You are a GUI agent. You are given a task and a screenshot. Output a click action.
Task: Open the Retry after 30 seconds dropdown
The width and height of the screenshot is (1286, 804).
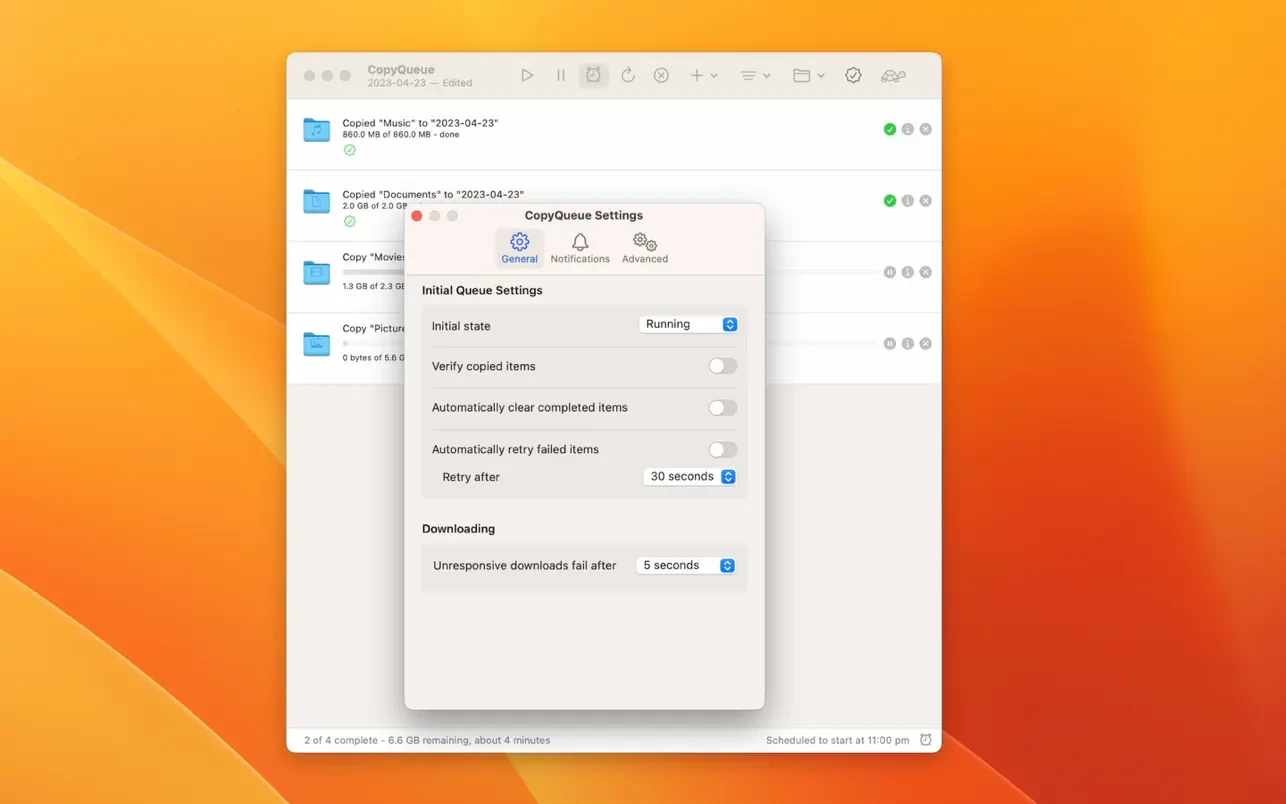tap(691, 477)
